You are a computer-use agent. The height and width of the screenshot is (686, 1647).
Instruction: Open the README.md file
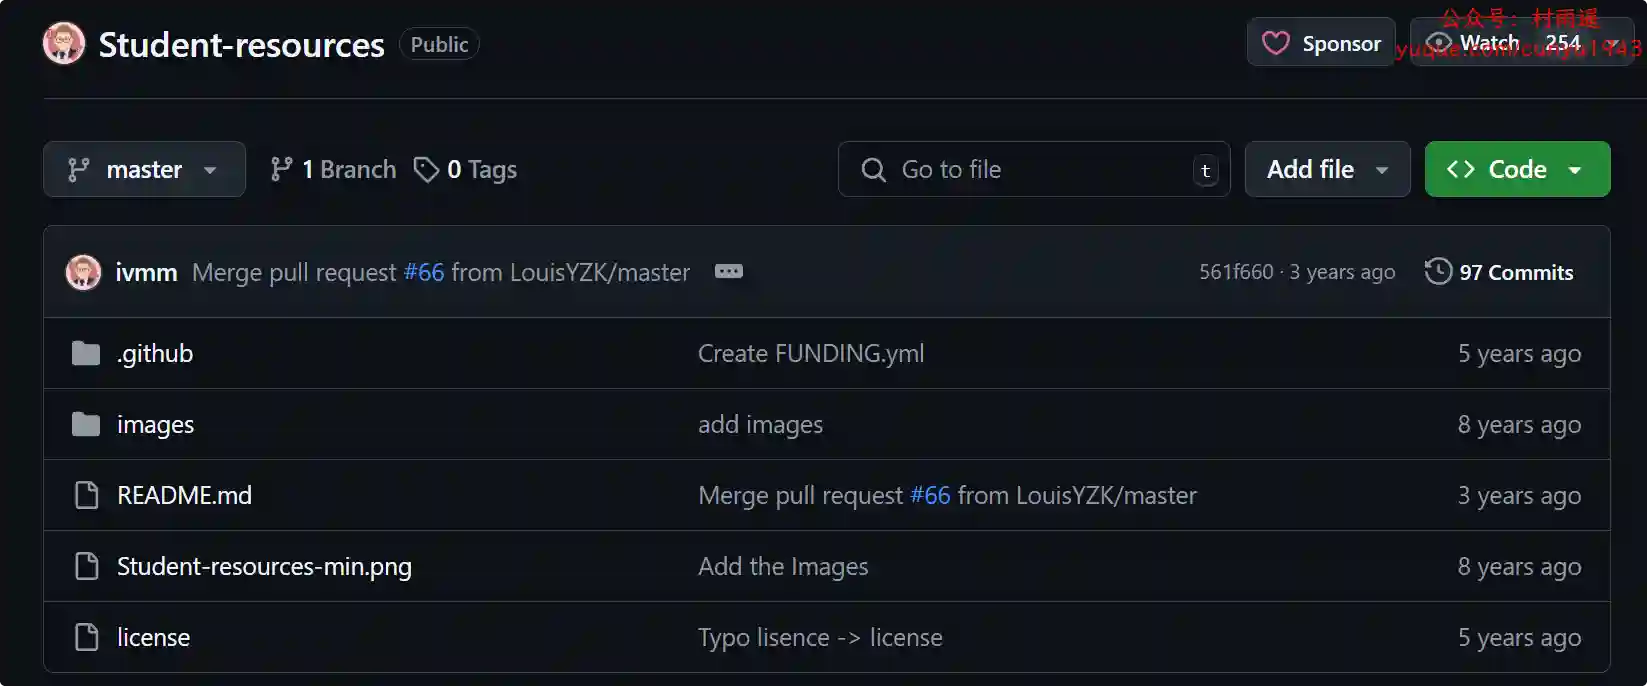184,496
